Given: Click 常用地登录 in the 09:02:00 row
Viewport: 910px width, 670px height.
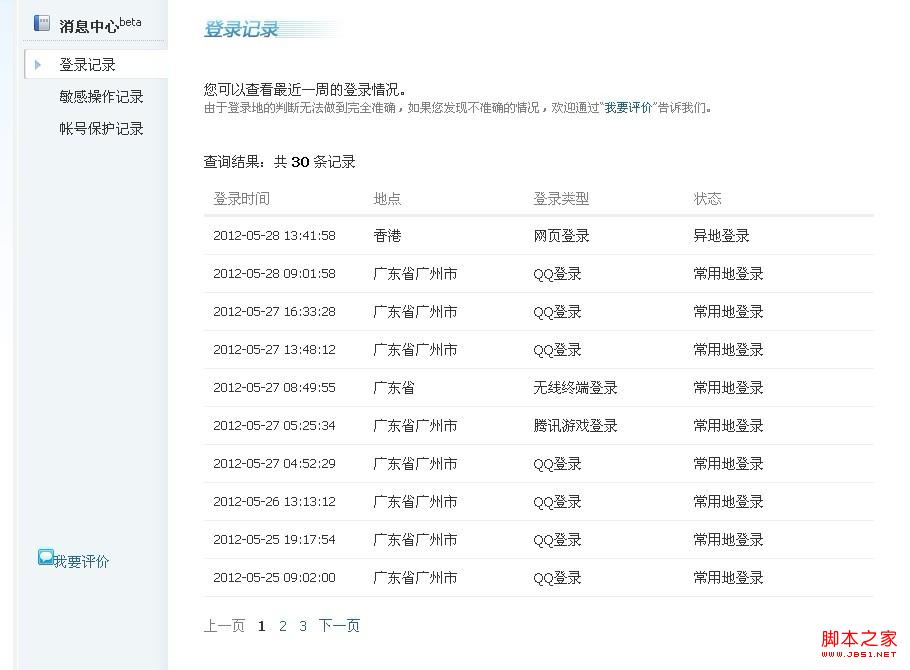Looking at the screenshot, I should 728,578.
